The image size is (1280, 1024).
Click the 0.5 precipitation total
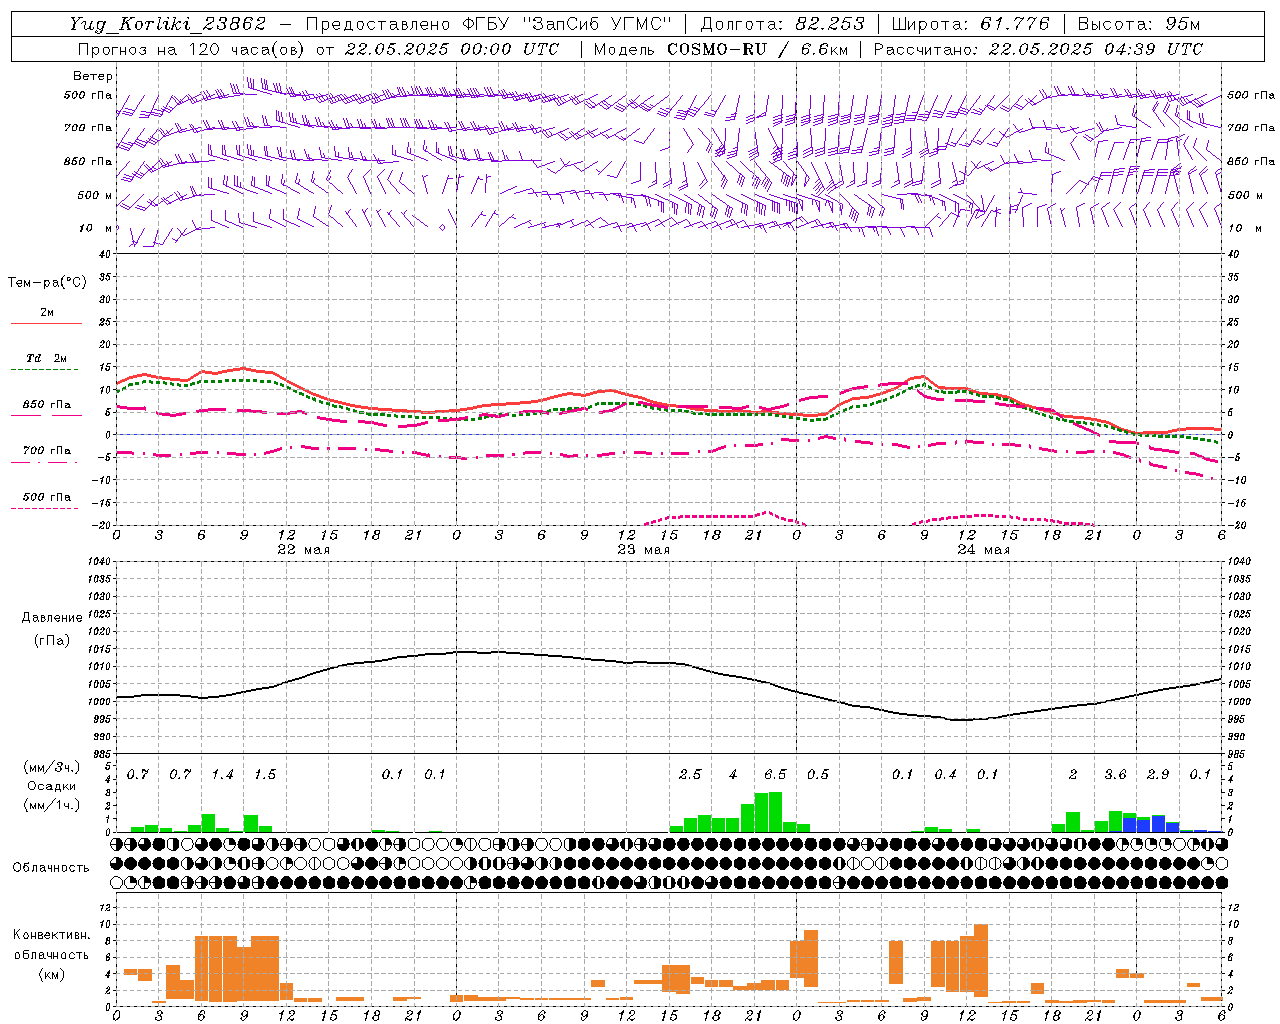tap(817, 775)
